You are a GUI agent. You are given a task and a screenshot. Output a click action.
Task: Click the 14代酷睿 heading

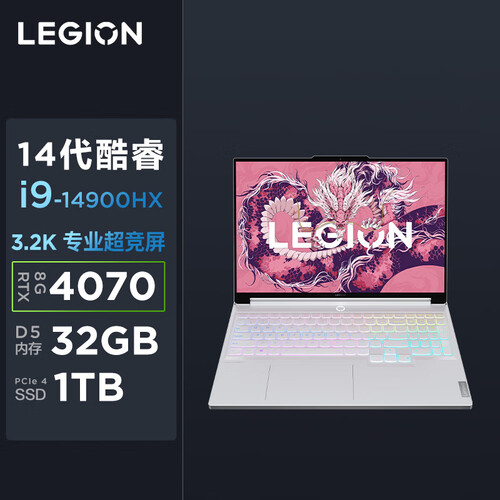tap(91, 154)
